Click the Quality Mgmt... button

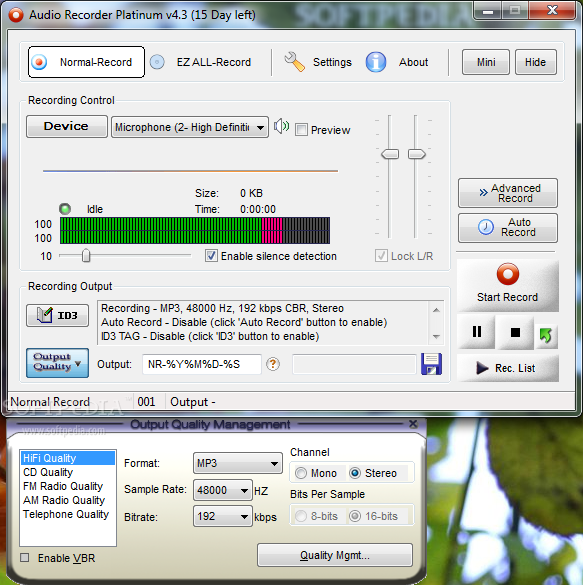point(335,555)
